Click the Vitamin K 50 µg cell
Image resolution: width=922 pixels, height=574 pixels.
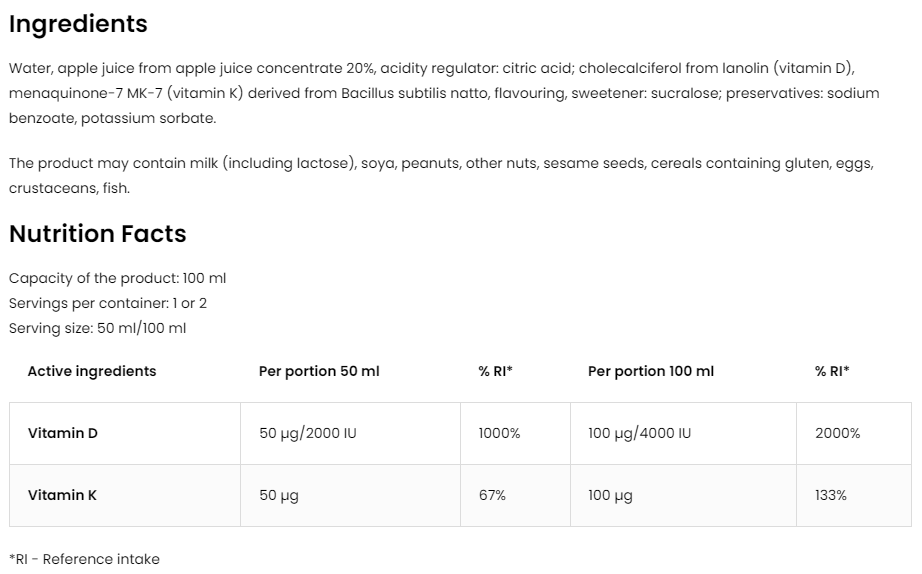pos(279,495)
